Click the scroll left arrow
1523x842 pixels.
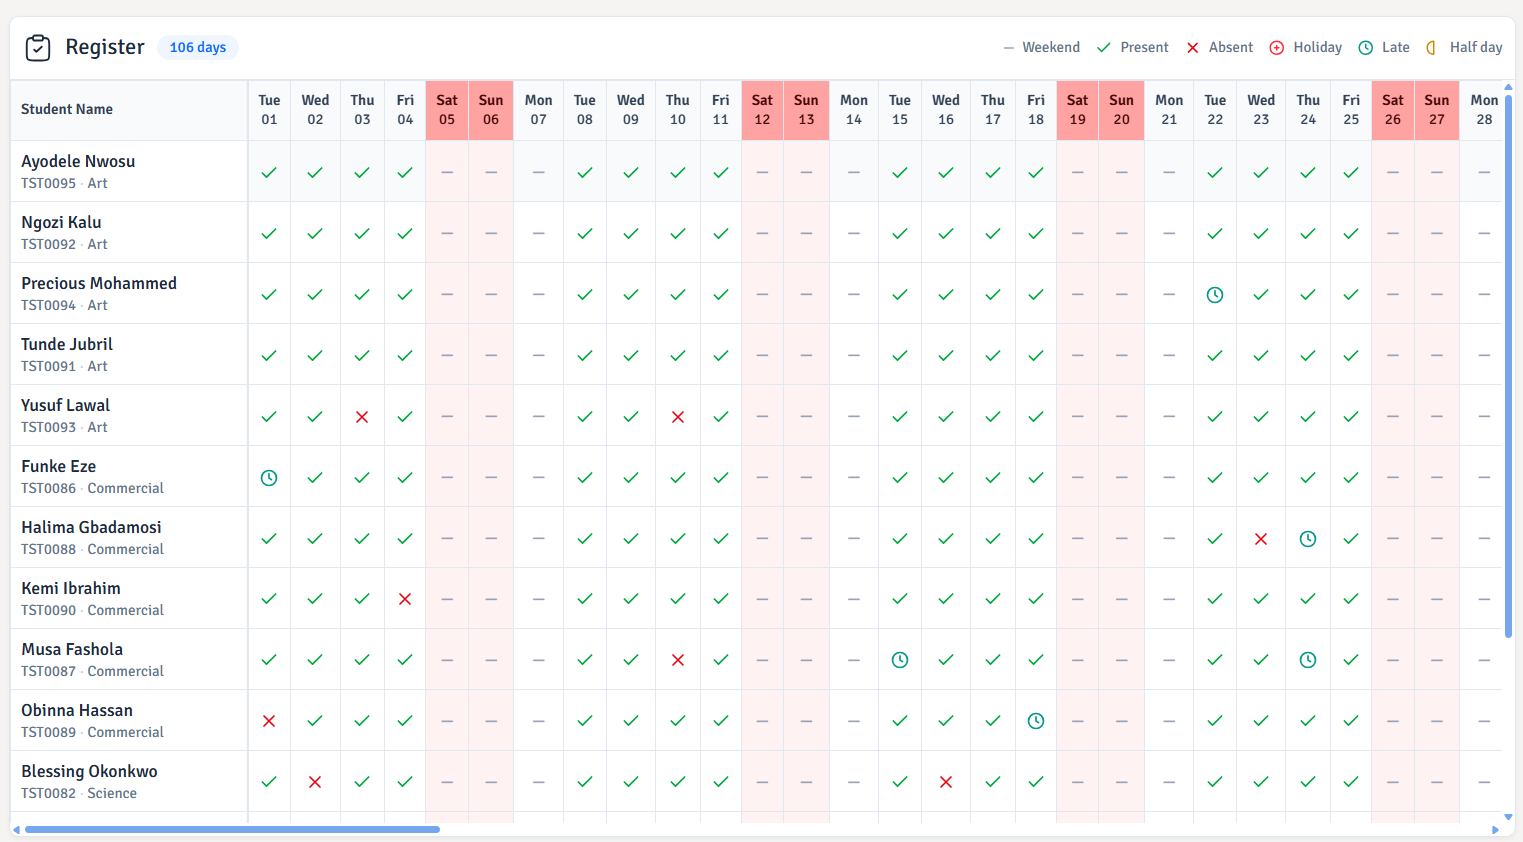click(16, 830)
